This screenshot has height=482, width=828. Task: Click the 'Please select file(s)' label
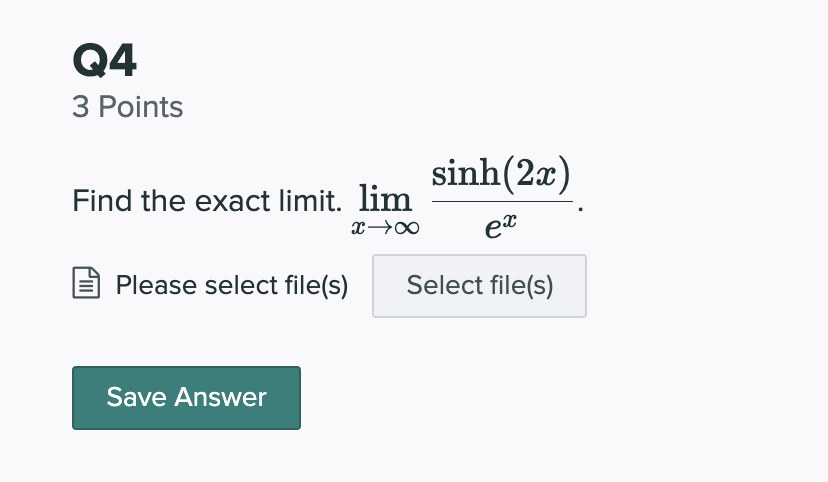point(232,285)
